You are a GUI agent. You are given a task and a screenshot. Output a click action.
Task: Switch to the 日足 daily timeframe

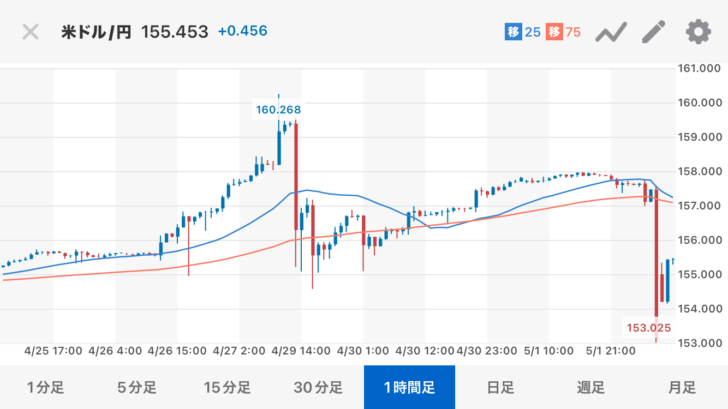click(500, 387)
